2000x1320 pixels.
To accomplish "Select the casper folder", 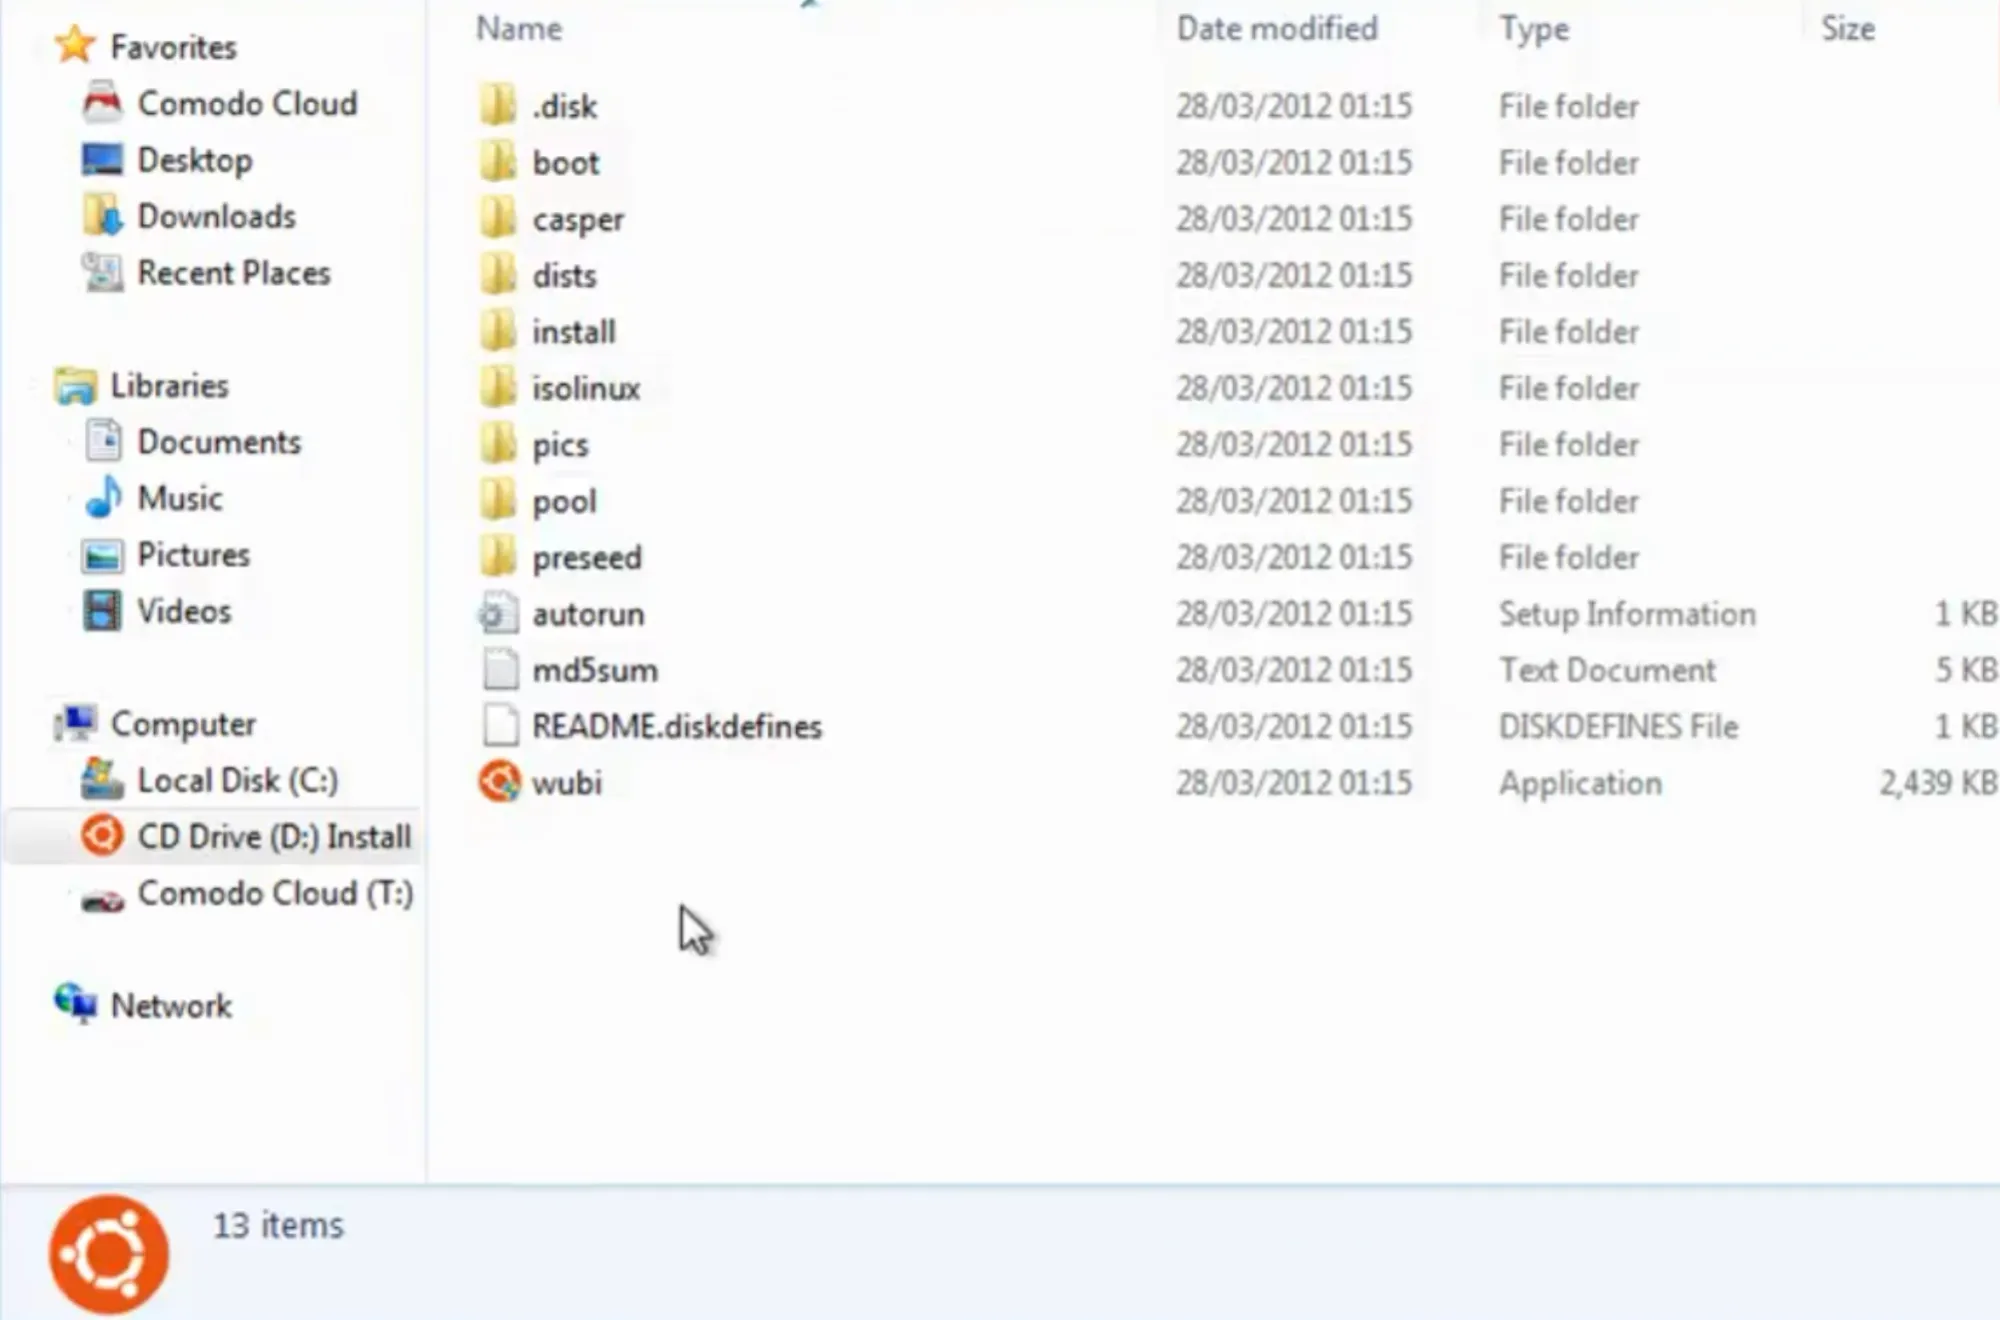I will pos(577,219).
